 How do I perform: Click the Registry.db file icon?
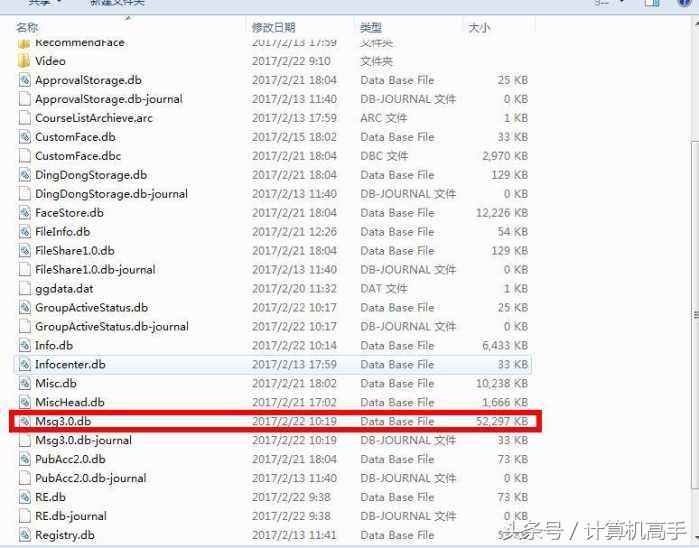tap(25, 535)
